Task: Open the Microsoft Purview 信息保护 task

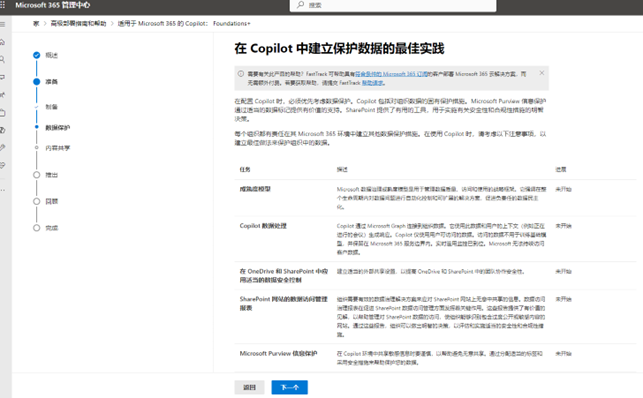Action: pos(278,353)
